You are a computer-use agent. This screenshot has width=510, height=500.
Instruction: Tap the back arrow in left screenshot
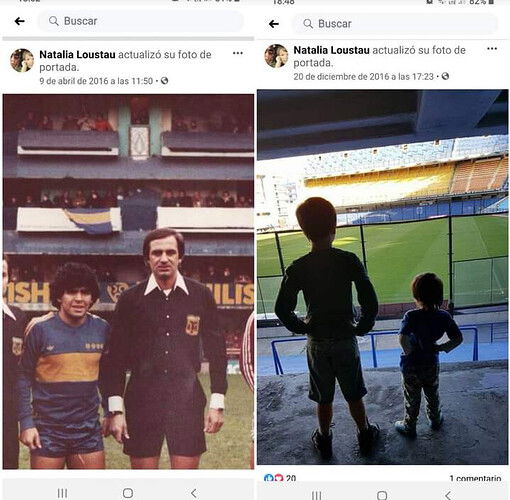pos(20,21)
